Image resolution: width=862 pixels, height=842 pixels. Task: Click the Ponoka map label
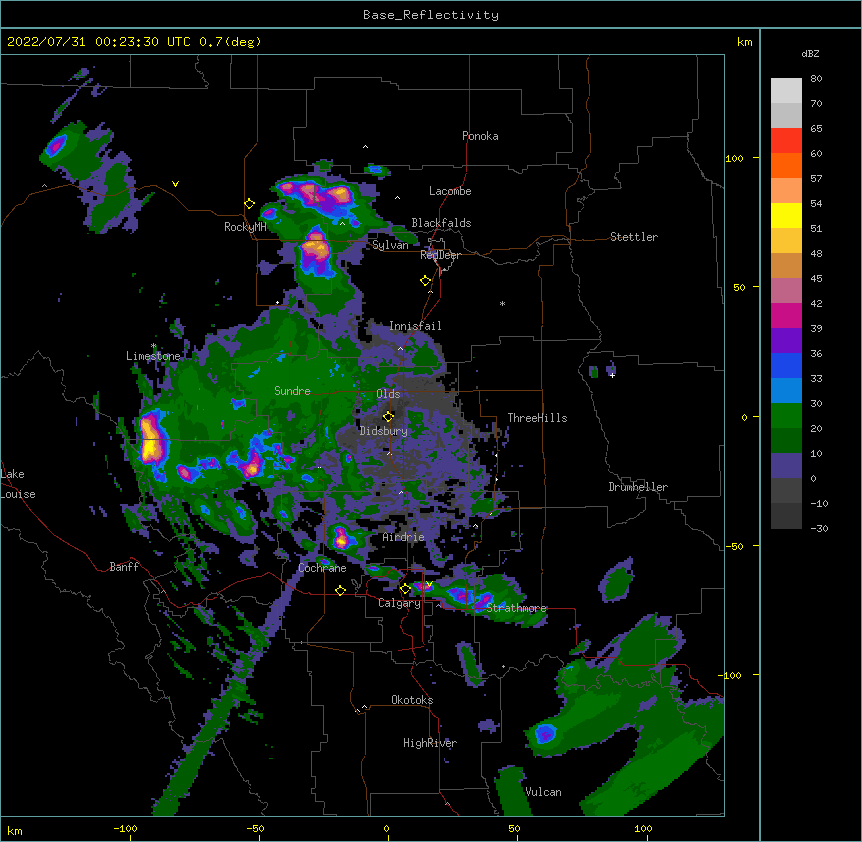pyautogui.click(x=480, y=136)
